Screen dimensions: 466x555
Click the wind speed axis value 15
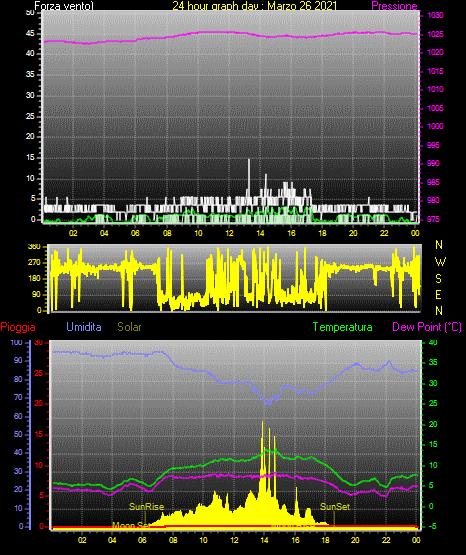[30, 158]
